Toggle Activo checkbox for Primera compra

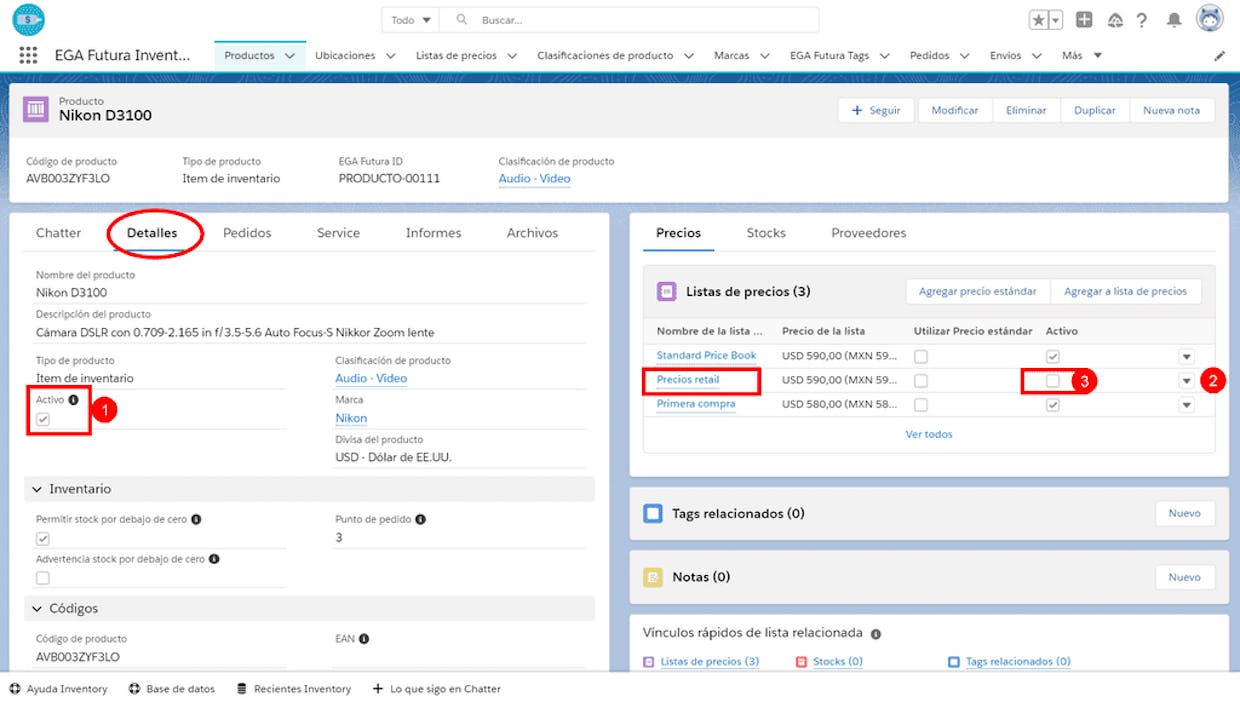tap(1053, 405)
